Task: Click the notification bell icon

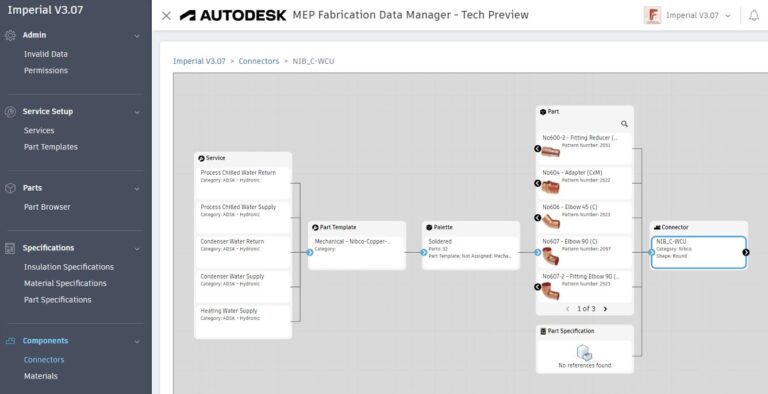Action: tap(754, 16)
